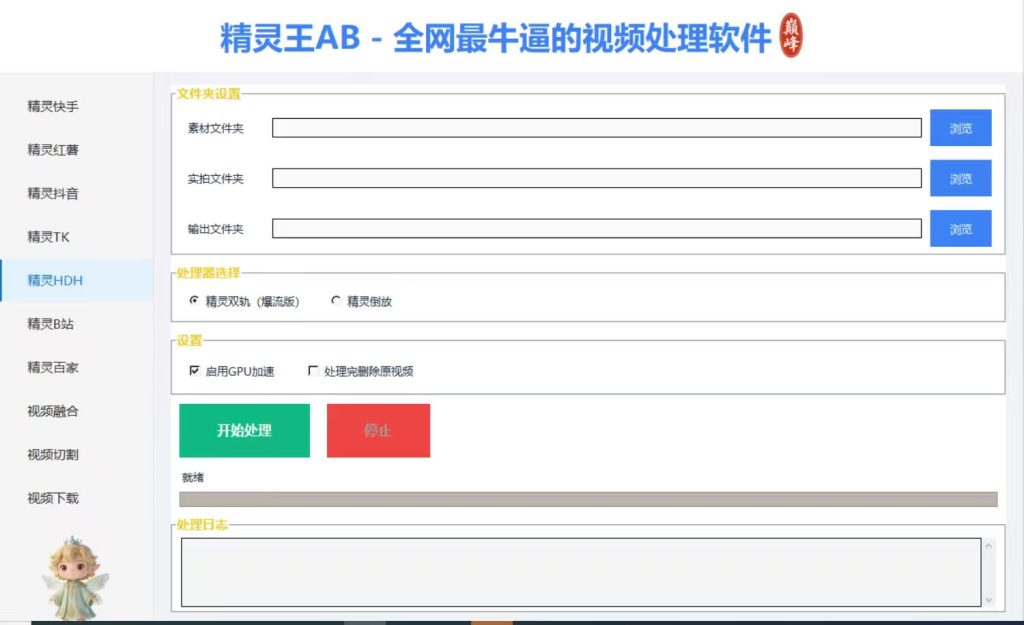The width and height of the screenshot is (1024, 625).
Task: Open the 视频下载 page
Action: (53, 498)
